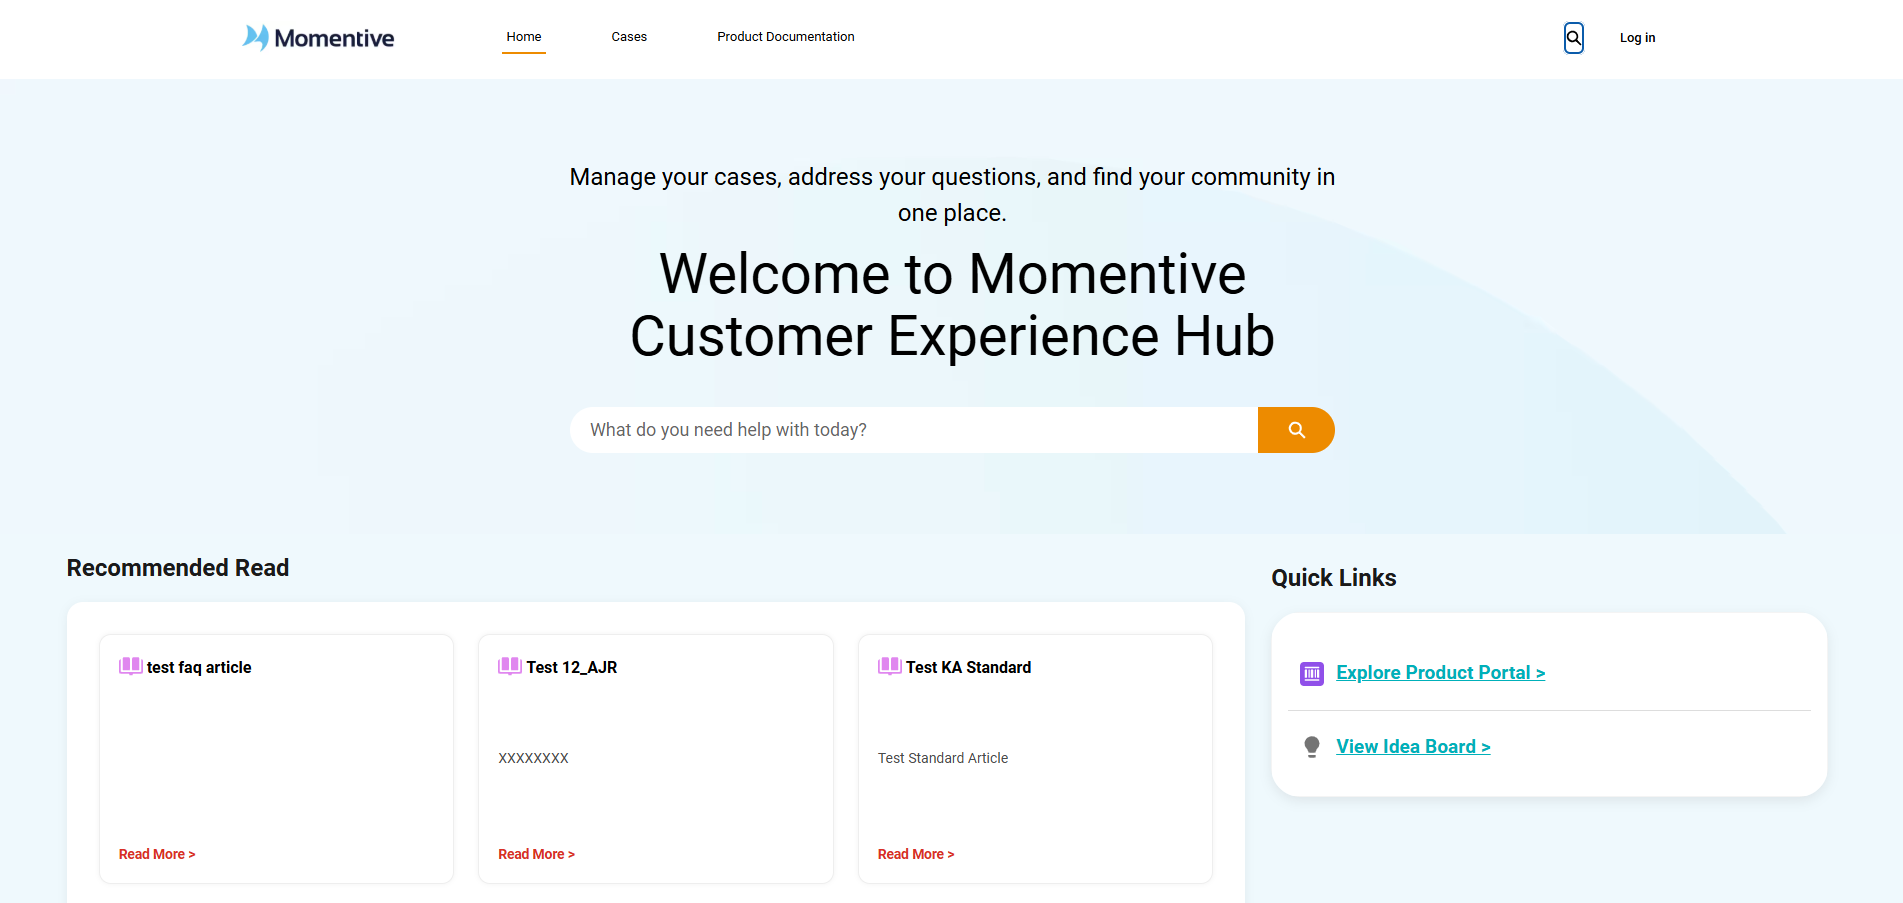
Task: Click the Recommended Read heading
Action: (178, 568)
